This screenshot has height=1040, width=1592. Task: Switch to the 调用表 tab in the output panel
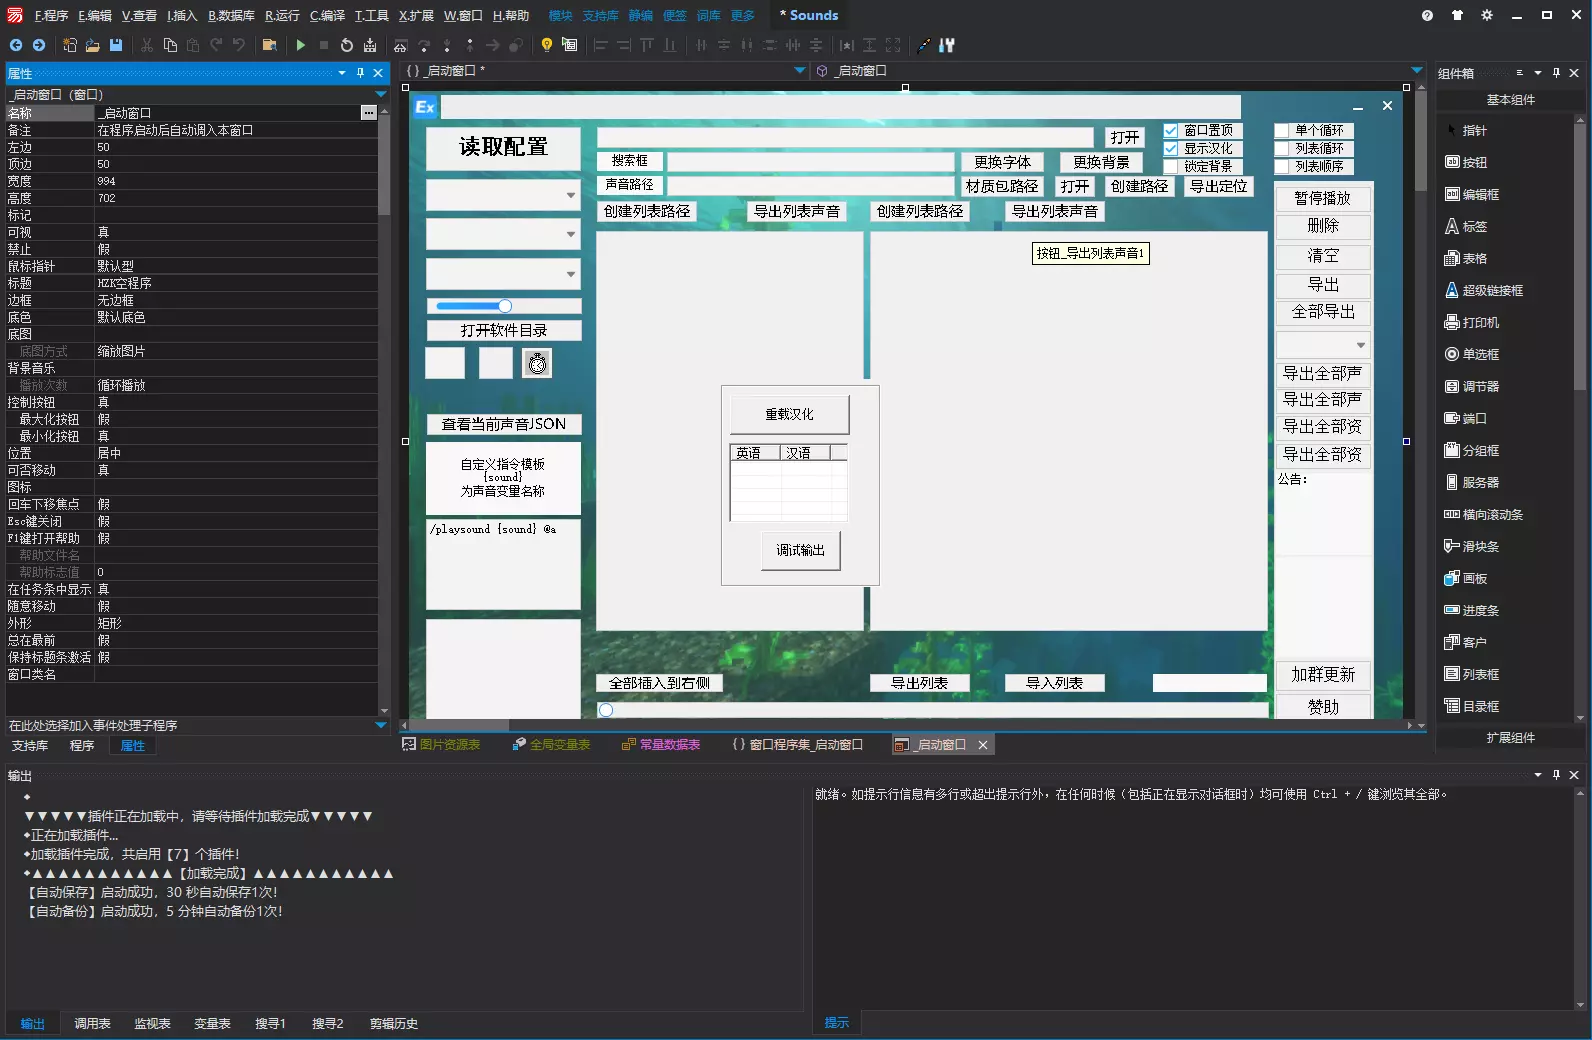click(x=92, y=1023)
